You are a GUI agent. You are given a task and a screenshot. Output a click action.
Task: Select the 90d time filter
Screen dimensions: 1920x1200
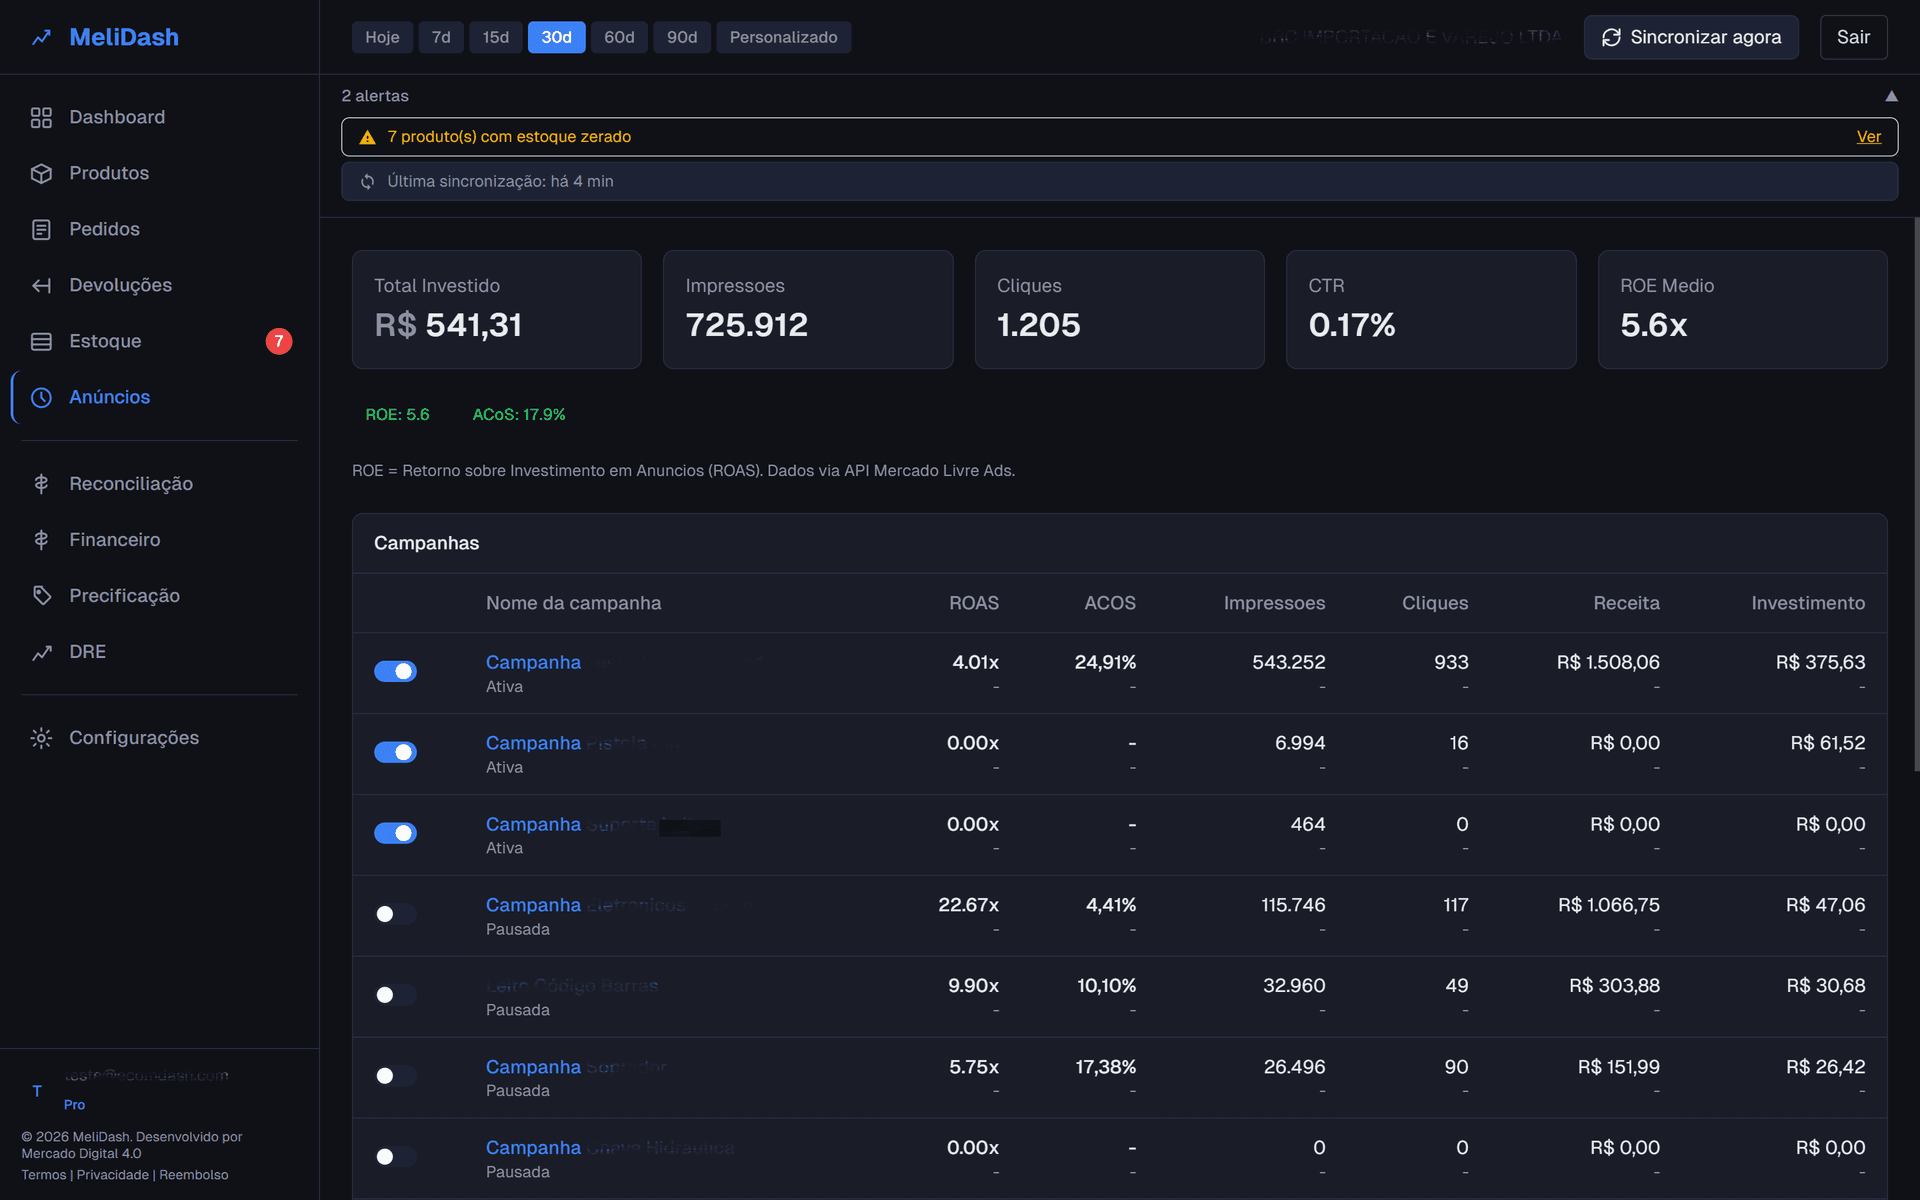tap(682, 37)
